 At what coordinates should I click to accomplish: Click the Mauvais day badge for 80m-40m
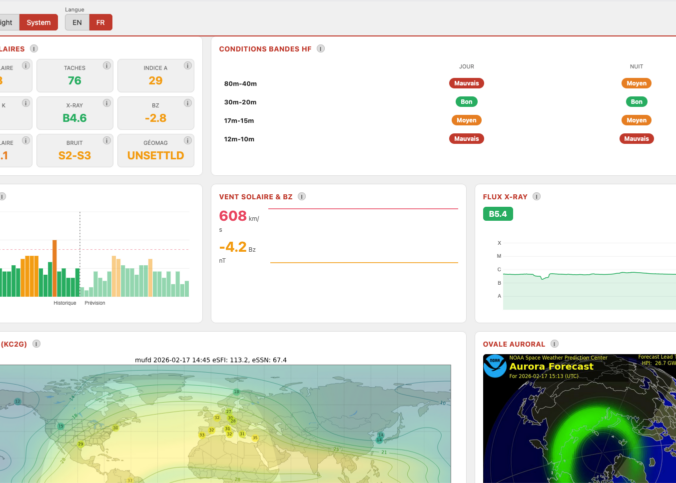click(466, 84)
